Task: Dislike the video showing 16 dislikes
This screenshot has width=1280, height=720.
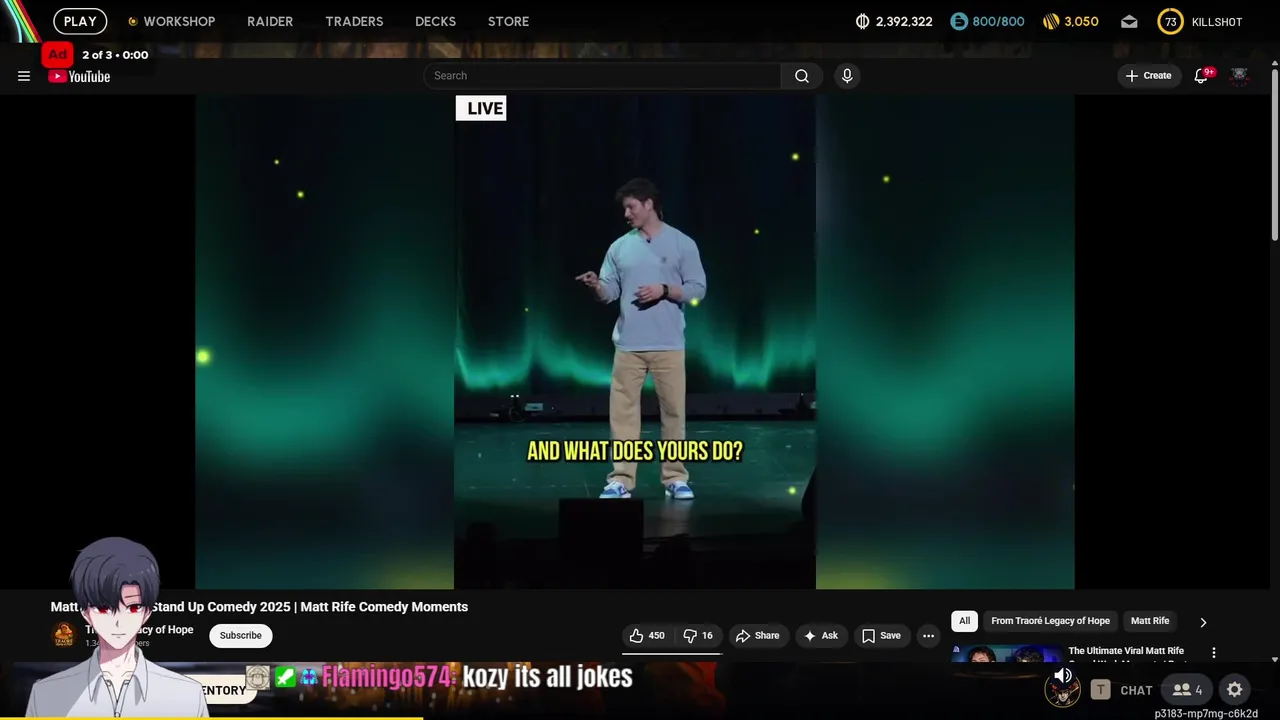Action: tap(699, 636)
